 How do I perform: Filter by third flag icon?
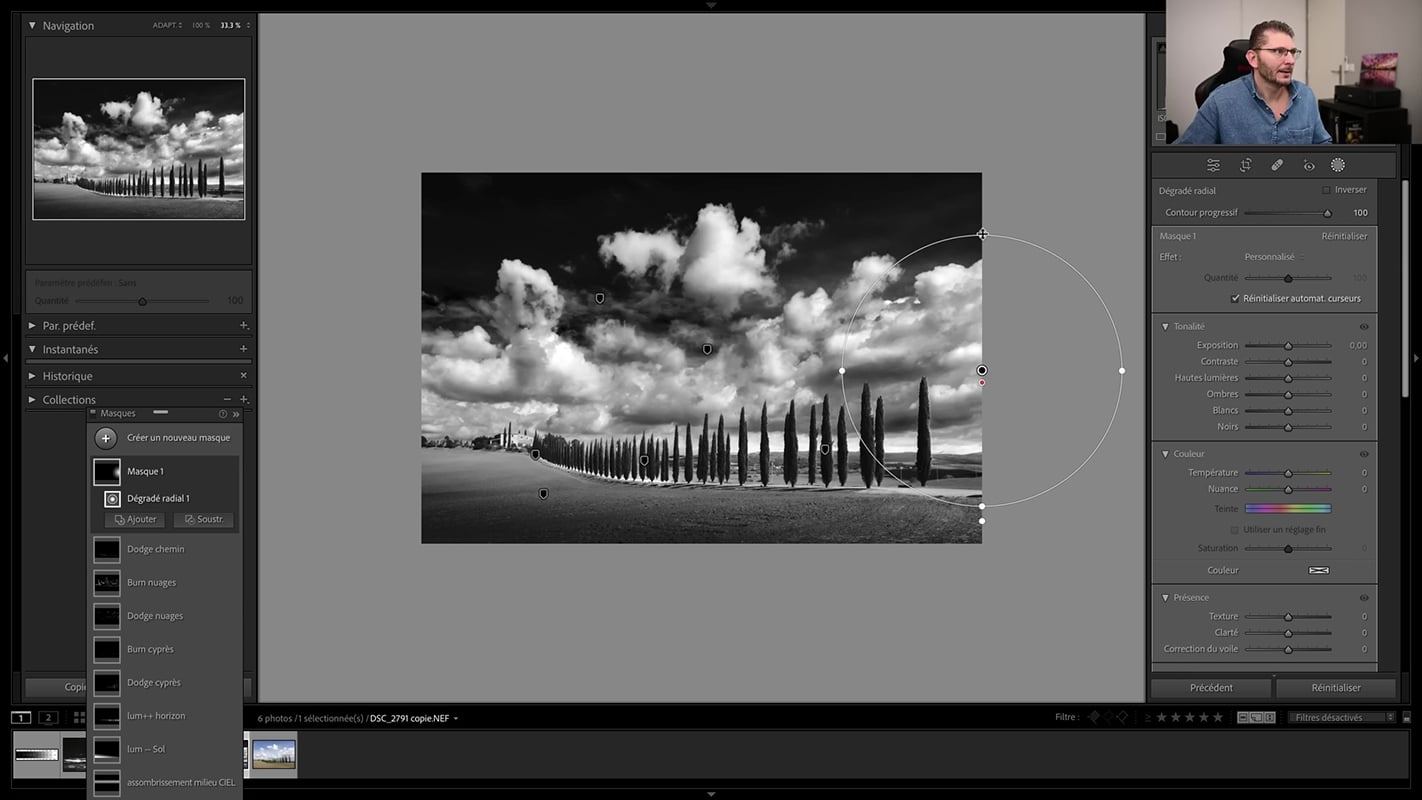(x=1122, y=717)
